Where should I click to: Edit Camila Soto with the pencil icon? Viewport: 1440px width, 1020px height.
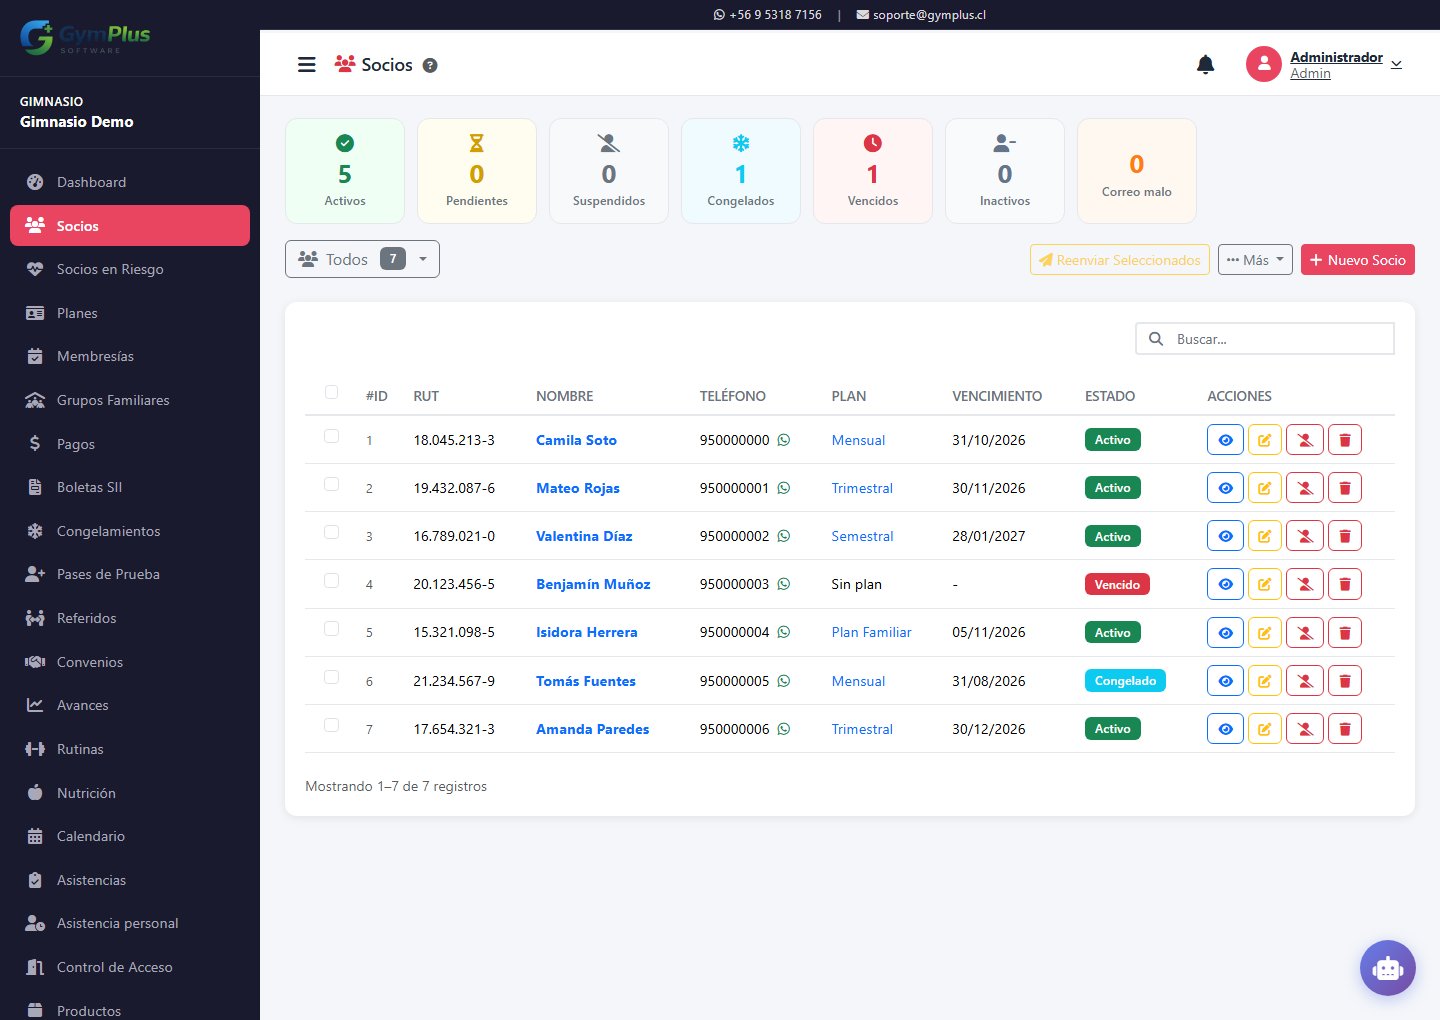click(1265, 440)
